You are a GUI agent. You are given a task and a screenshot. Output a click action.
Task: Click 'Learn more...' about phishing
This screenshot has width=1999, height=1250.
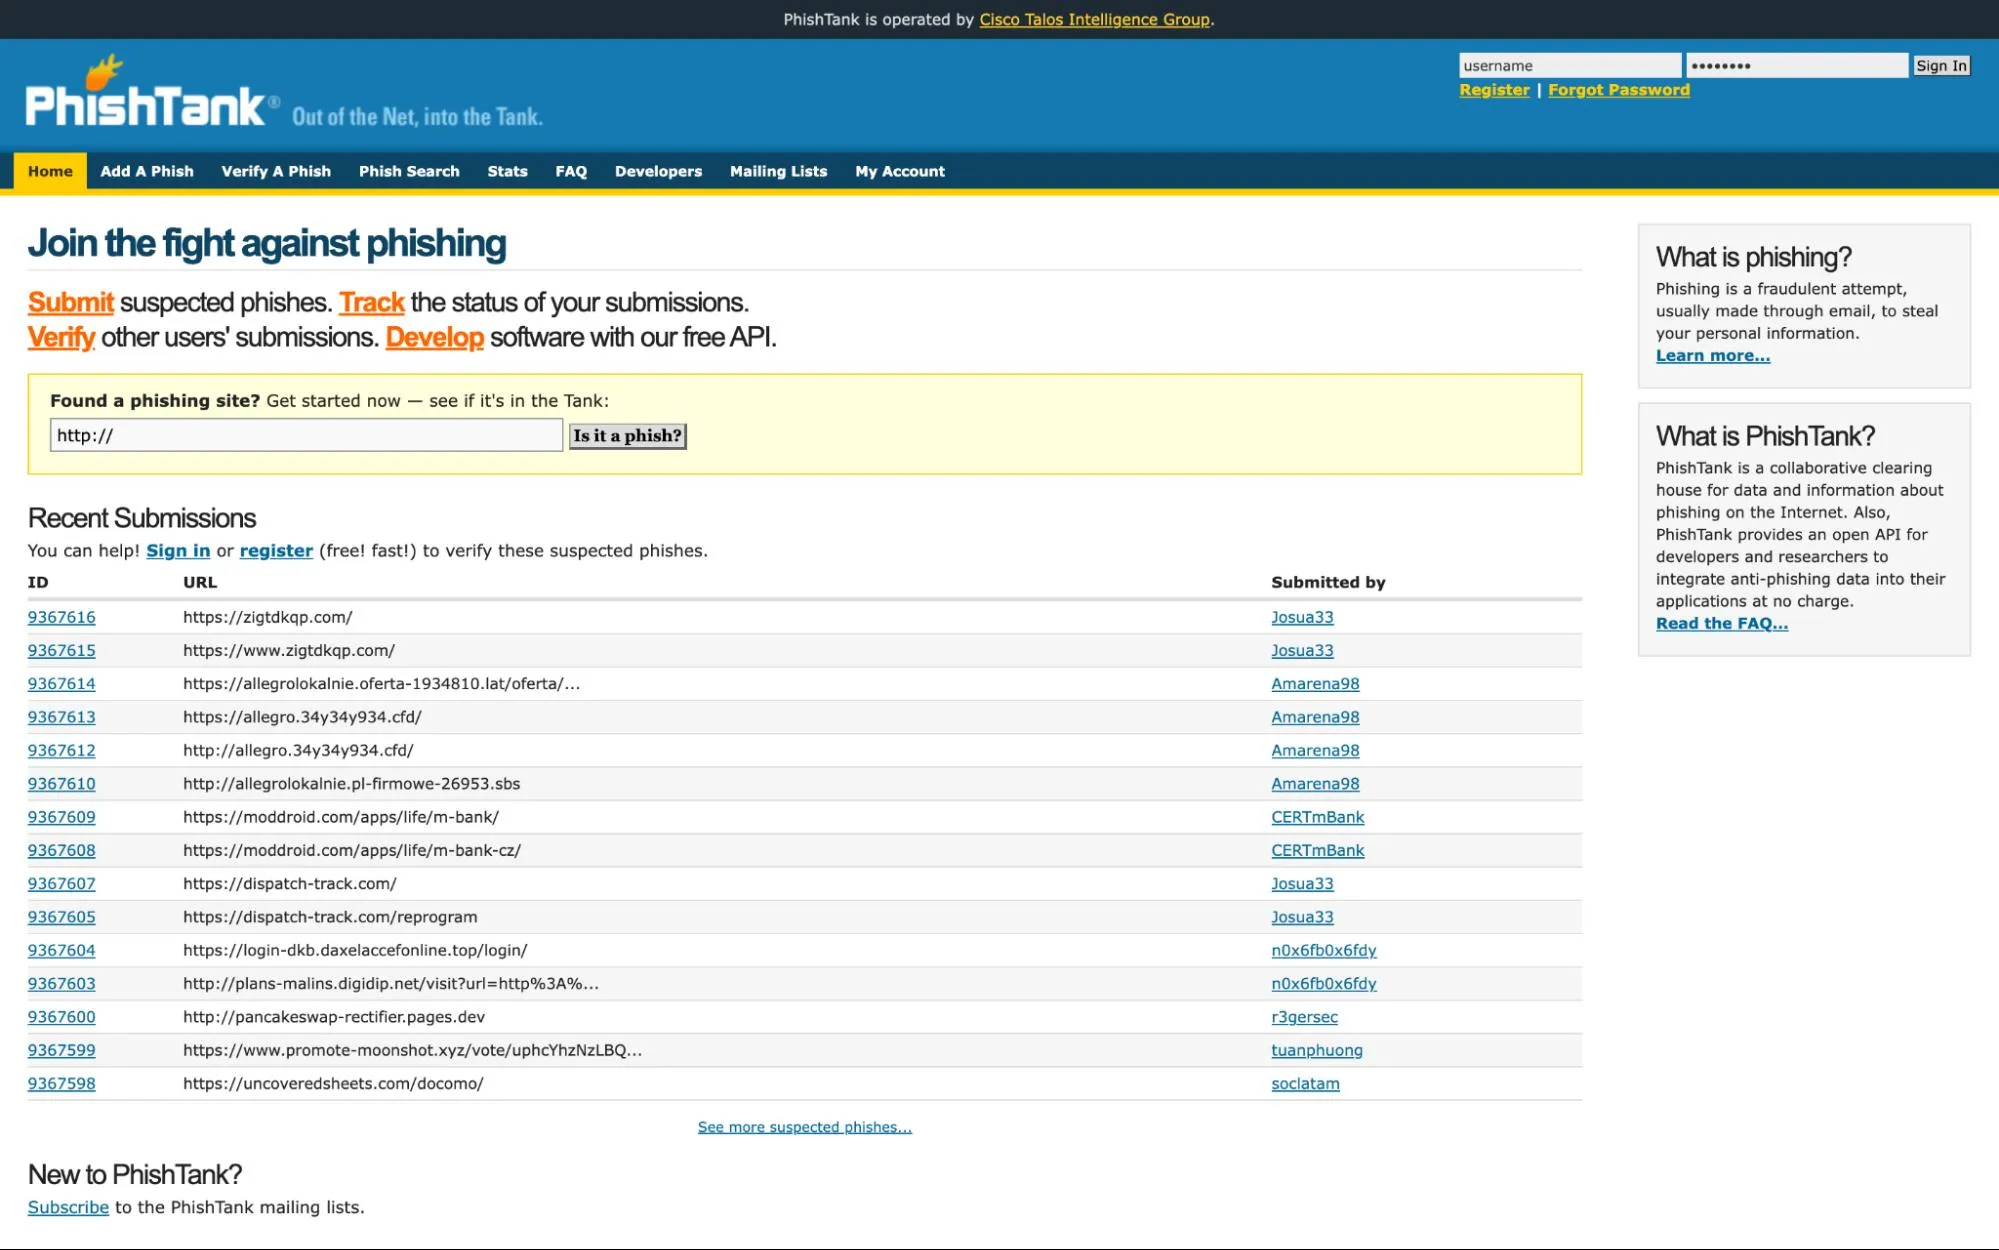1712,355
